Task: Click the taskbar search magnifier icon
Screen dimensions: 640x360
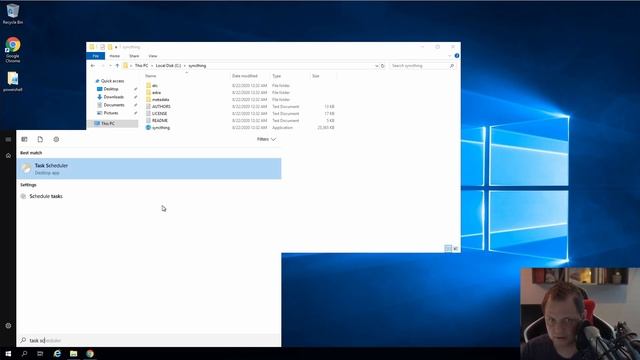Action: 24,353
